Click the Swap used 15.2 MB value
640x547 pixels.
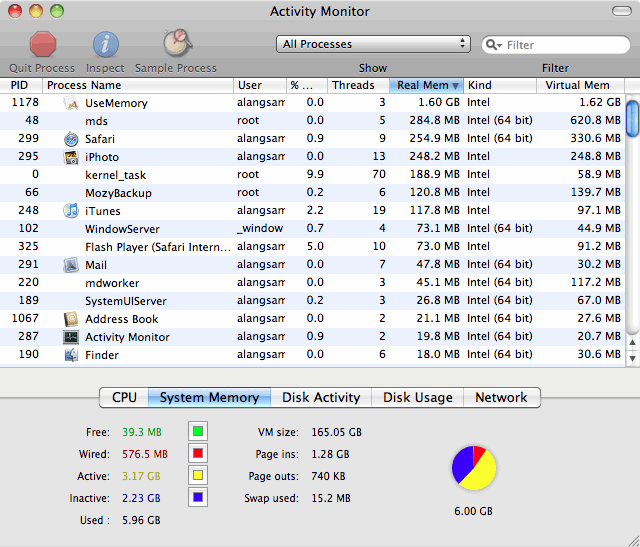coord(331,498)
